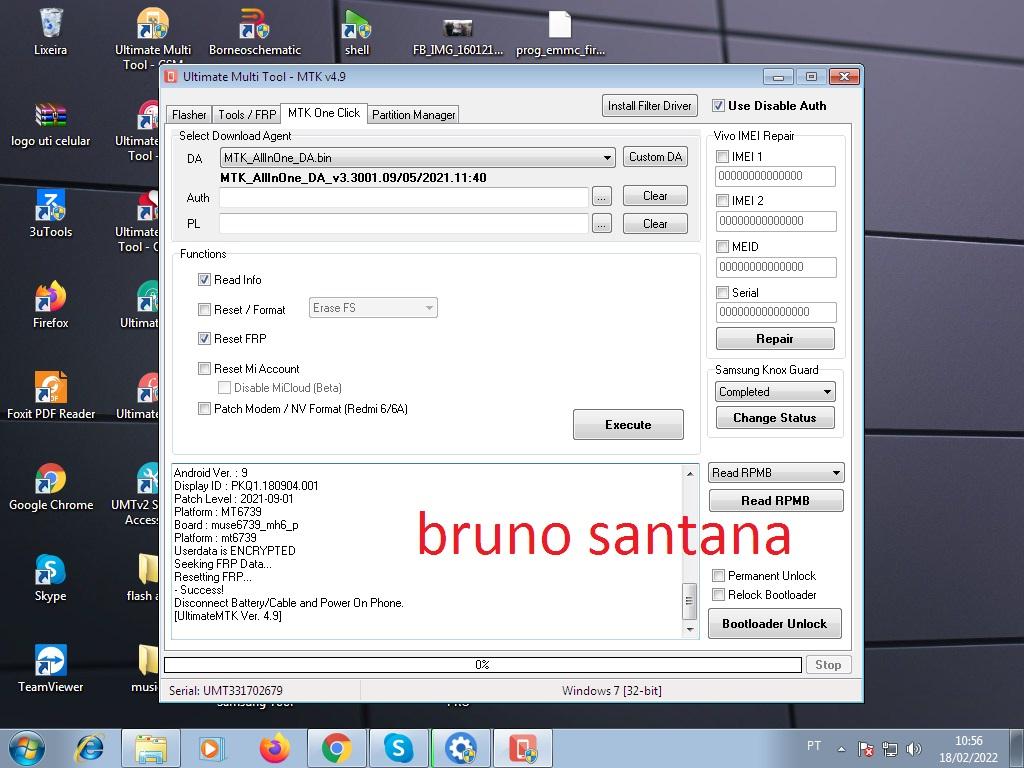Viewport: 1024px width, 768px height.
Task: Select the Firefox desktop shortcut
Action: [50, 305]
